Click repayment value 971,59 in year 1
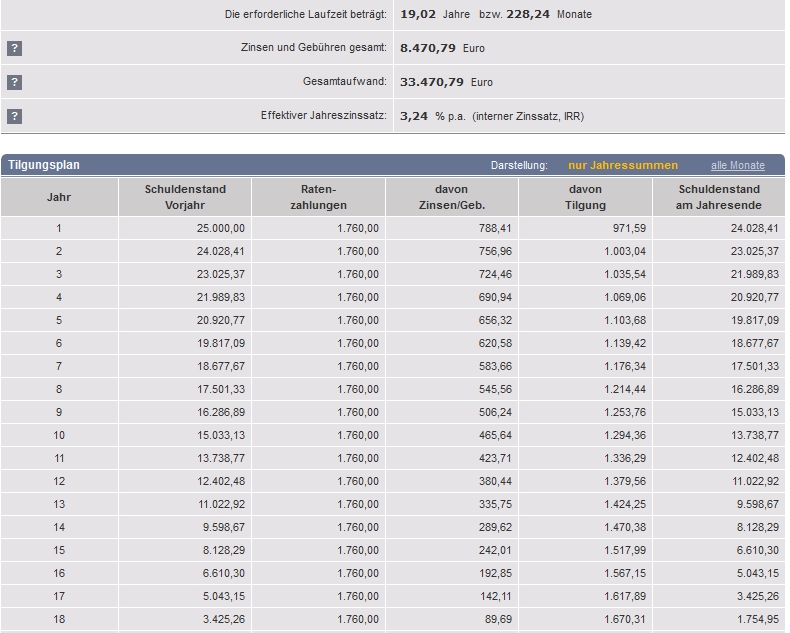790x633 pixels. 629,228
